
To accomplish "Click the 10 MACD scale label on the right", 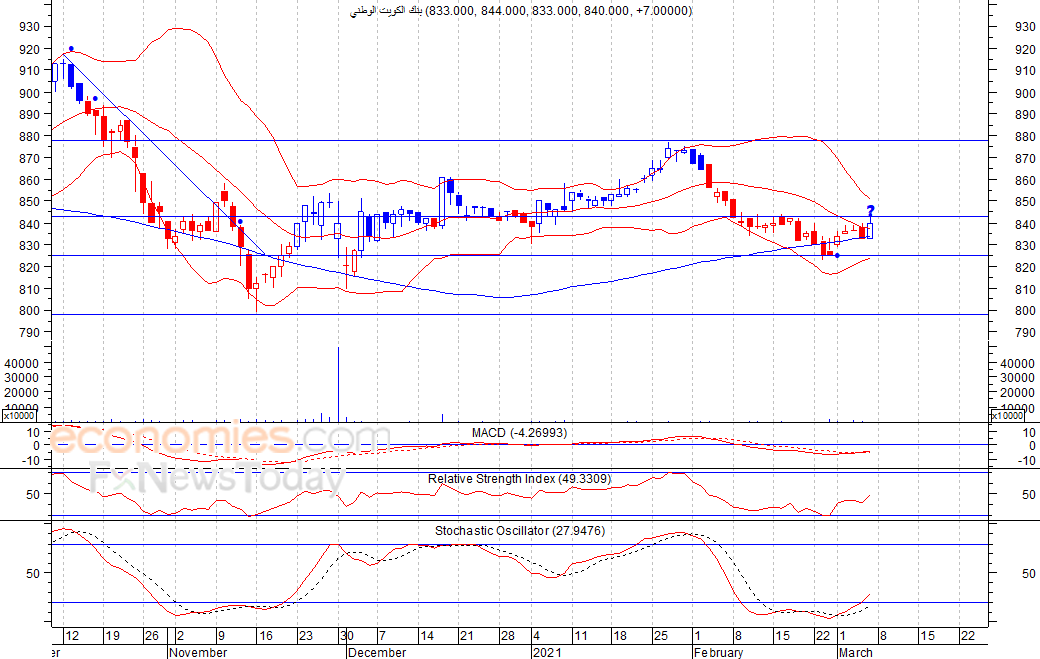I will coord(1028,433).
